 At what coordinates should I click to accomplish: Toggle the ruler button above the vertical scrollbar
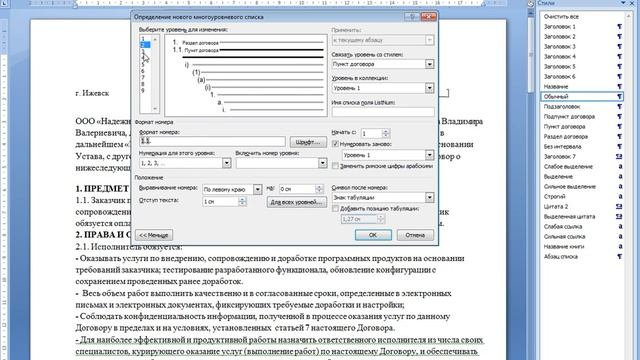[531, 3]
